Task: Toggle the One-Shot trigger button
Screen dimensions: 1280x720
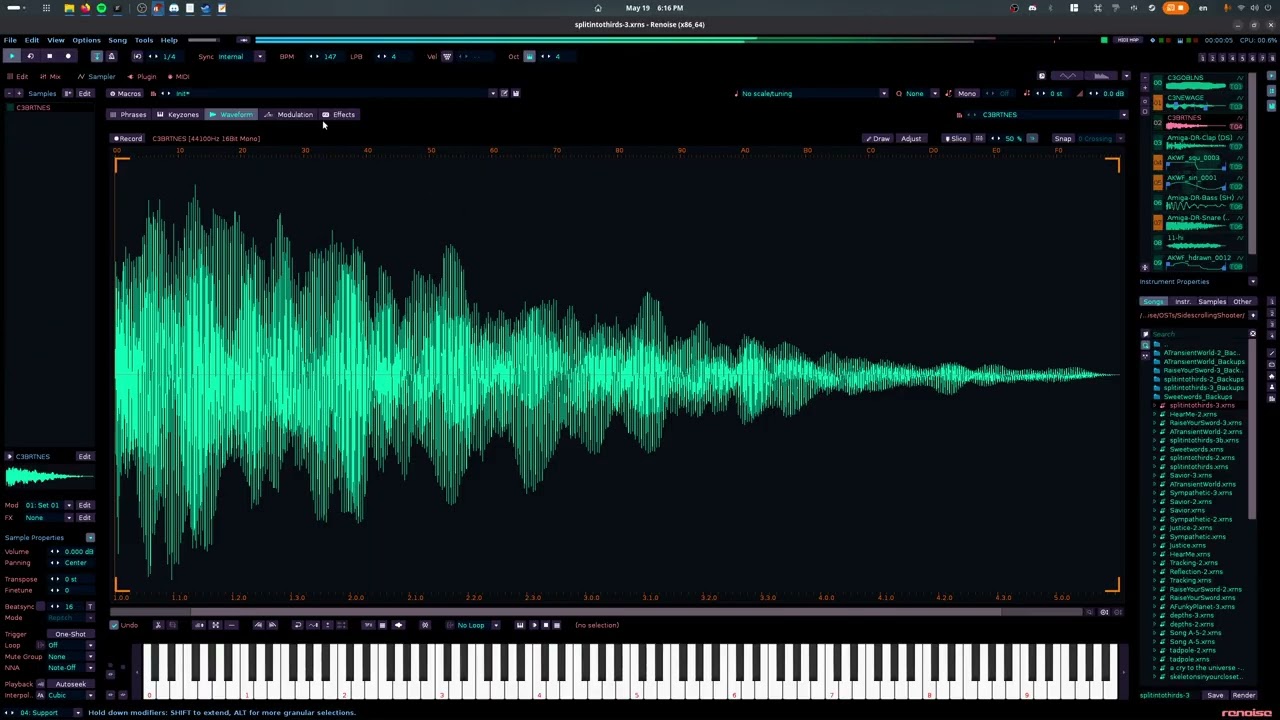Action: [70, 634]
